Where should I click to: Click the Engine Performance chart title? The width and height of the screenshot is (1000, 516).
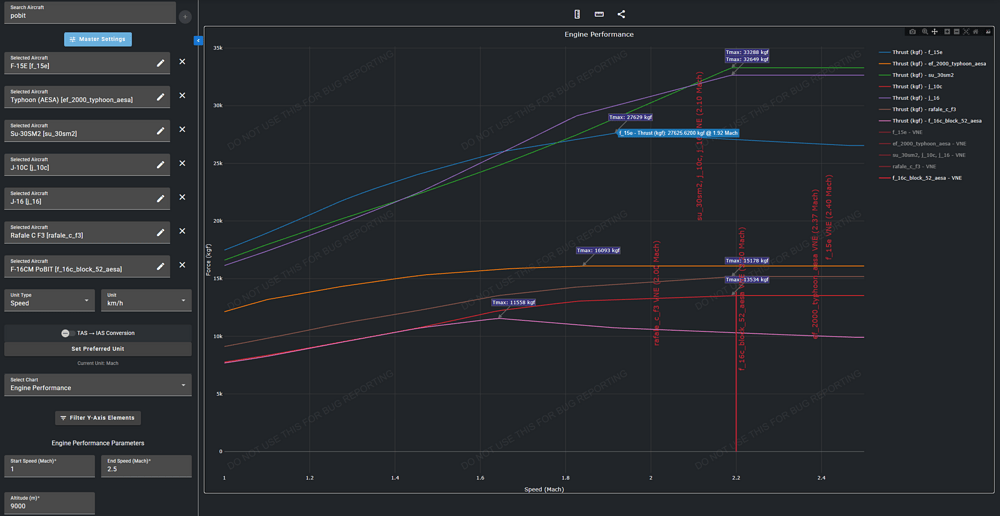point(599,34)
